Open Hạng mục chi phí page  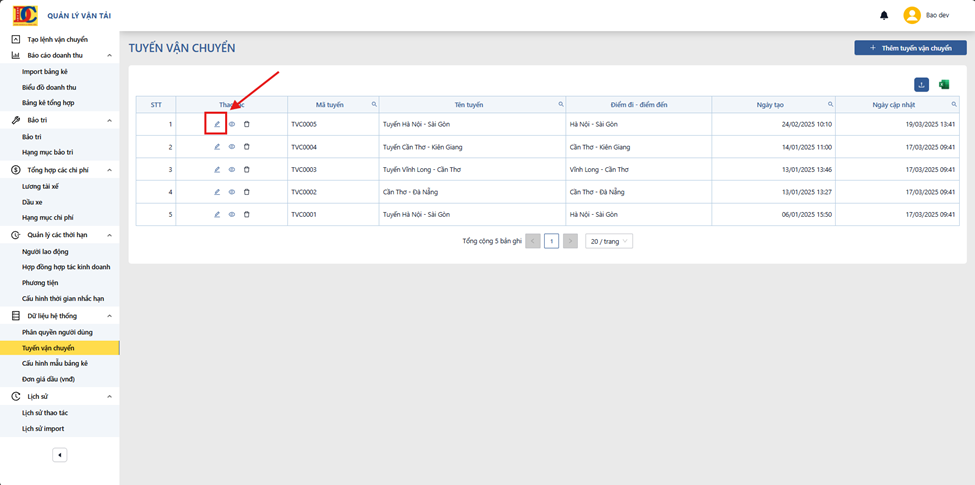(60, 218)
